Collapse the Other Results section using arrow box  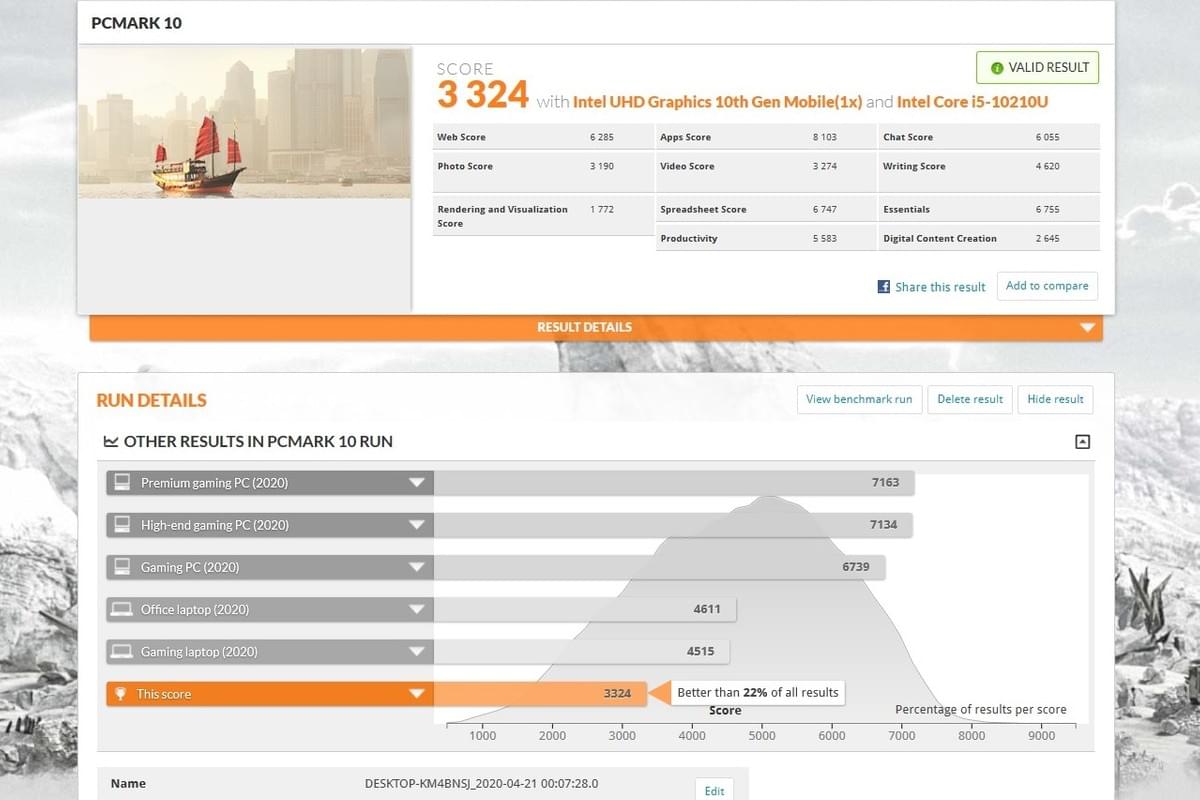click(1082, 441)
